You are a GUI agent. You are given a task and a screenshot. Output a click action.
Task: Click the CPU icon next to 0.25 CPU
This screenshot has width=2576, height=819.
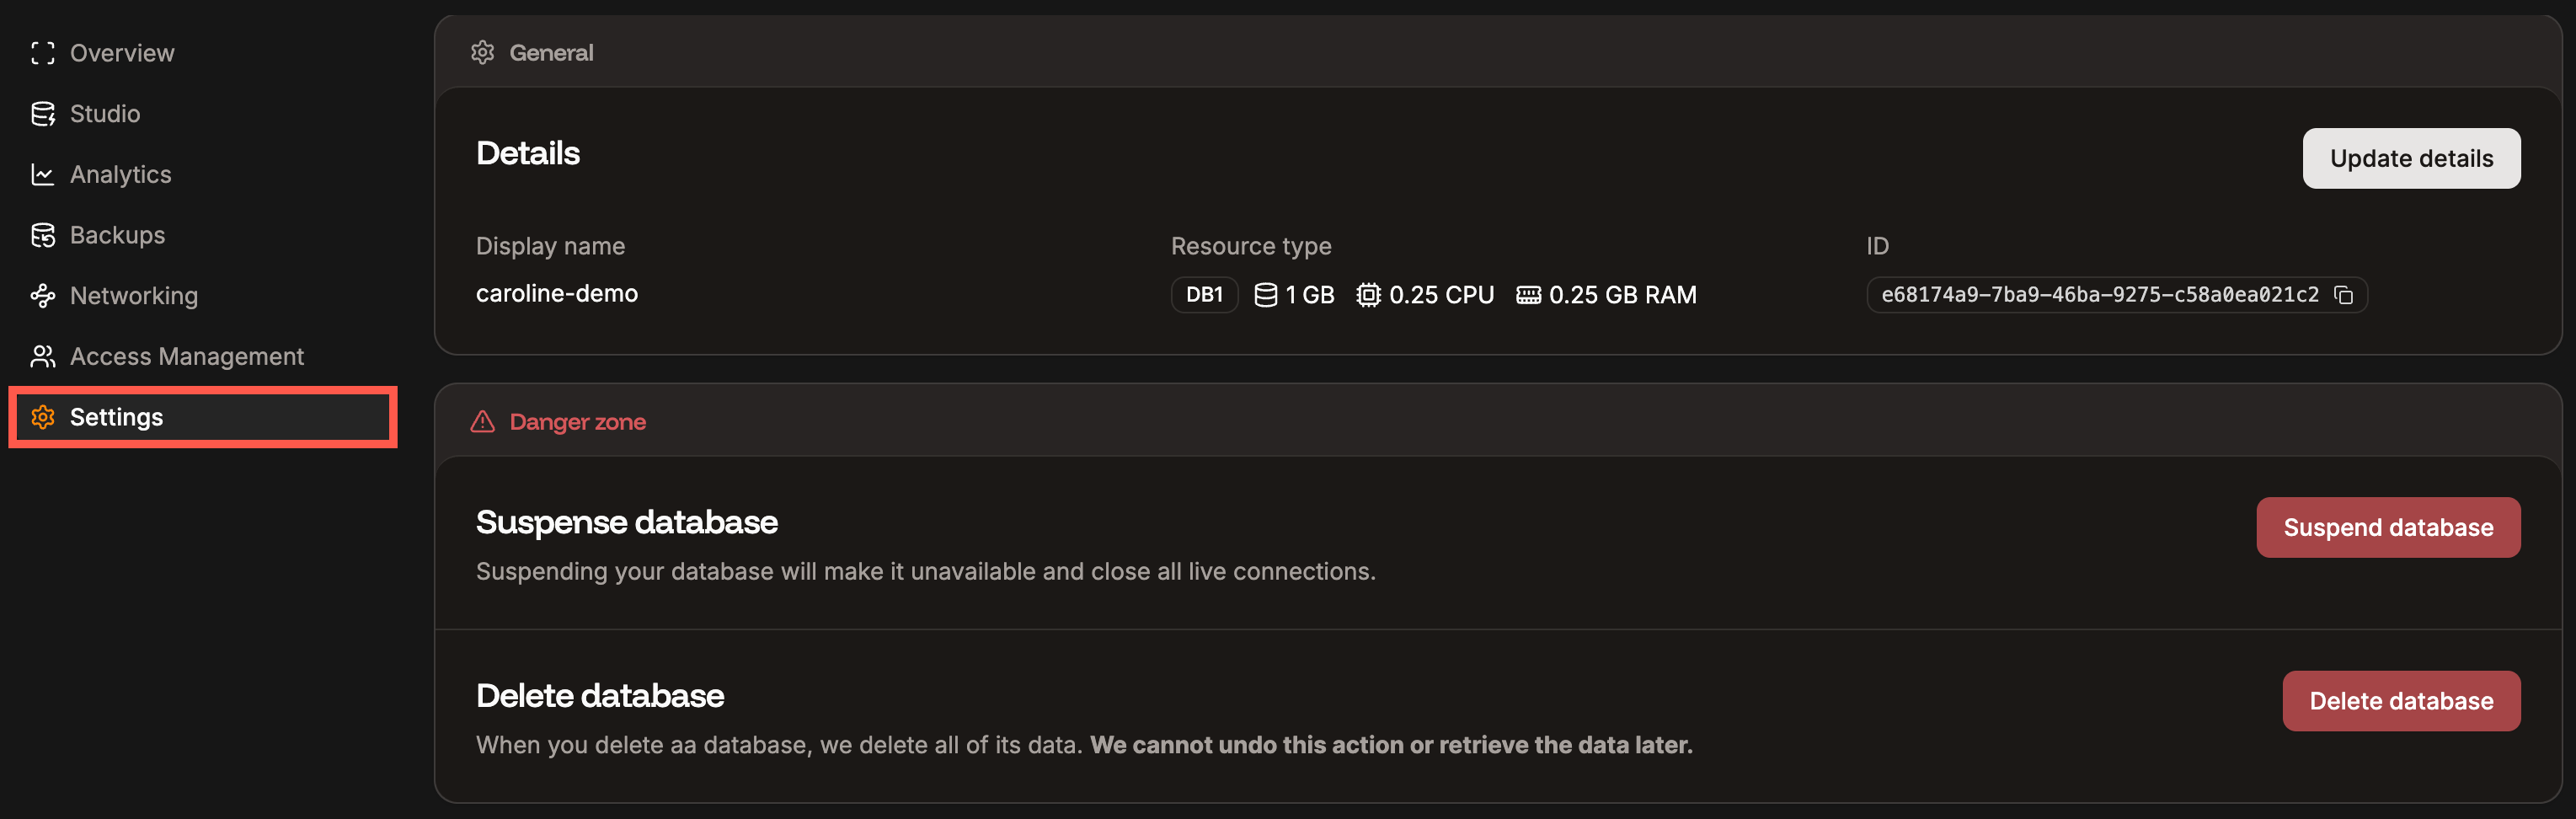pyautogui.click(x=1368, y=294)
